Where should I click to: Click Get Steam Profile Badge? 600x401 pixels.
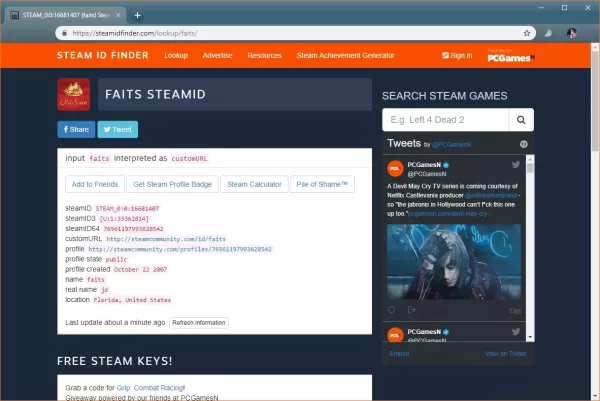173,184
